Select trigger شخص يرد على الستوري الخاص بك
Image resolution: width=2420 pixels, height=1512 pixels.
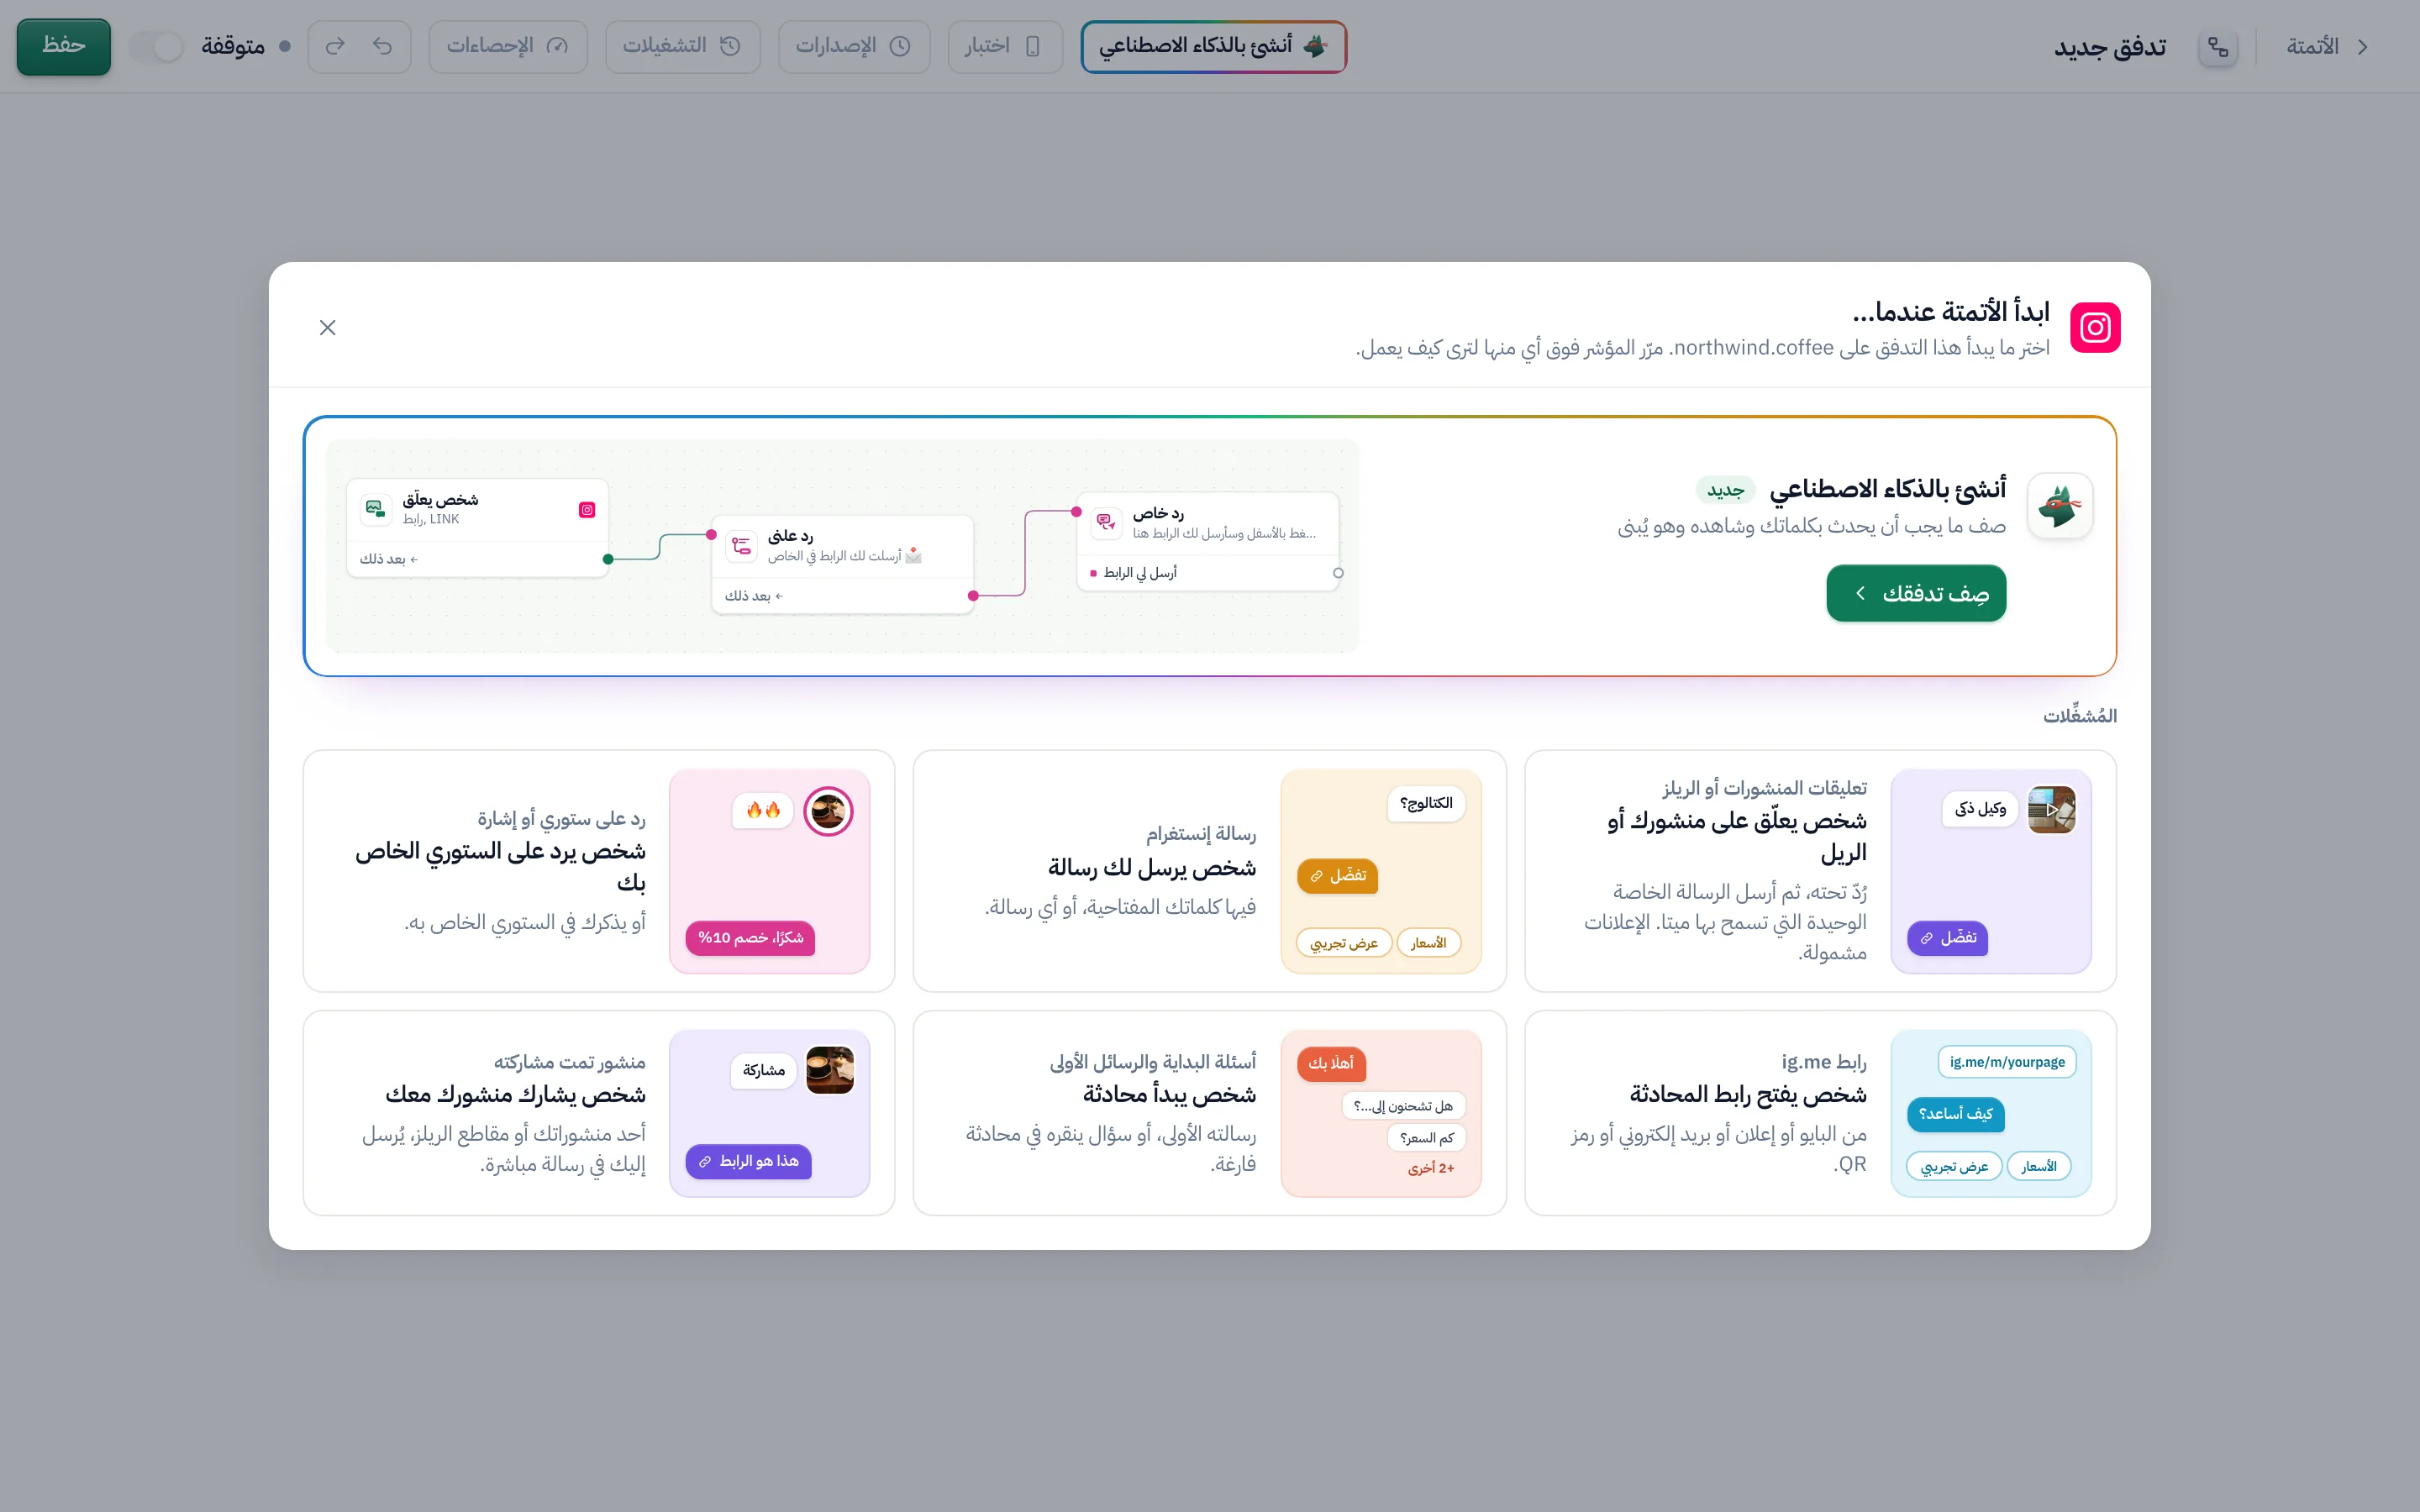pyautogui.click(x=598, y=870)
